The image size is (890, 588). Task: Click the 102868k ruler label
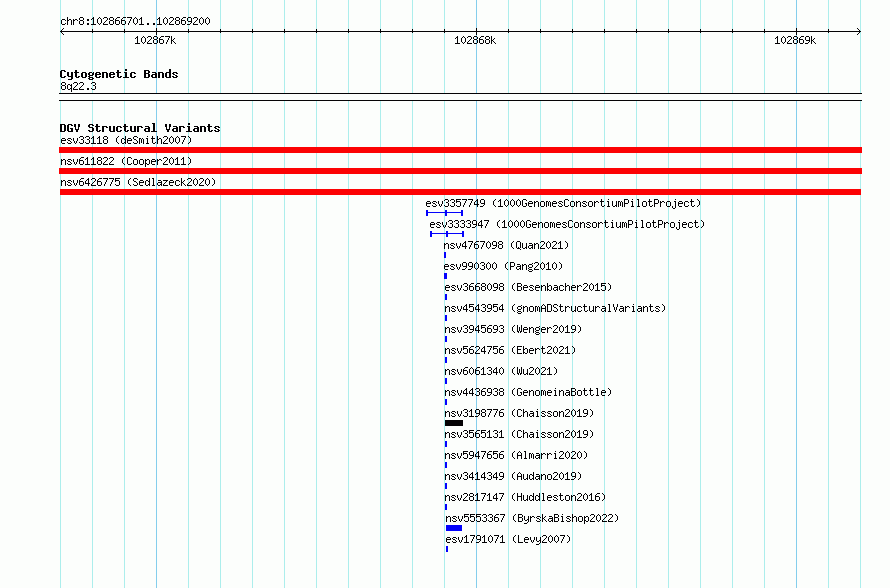click(x=475, y=40)
